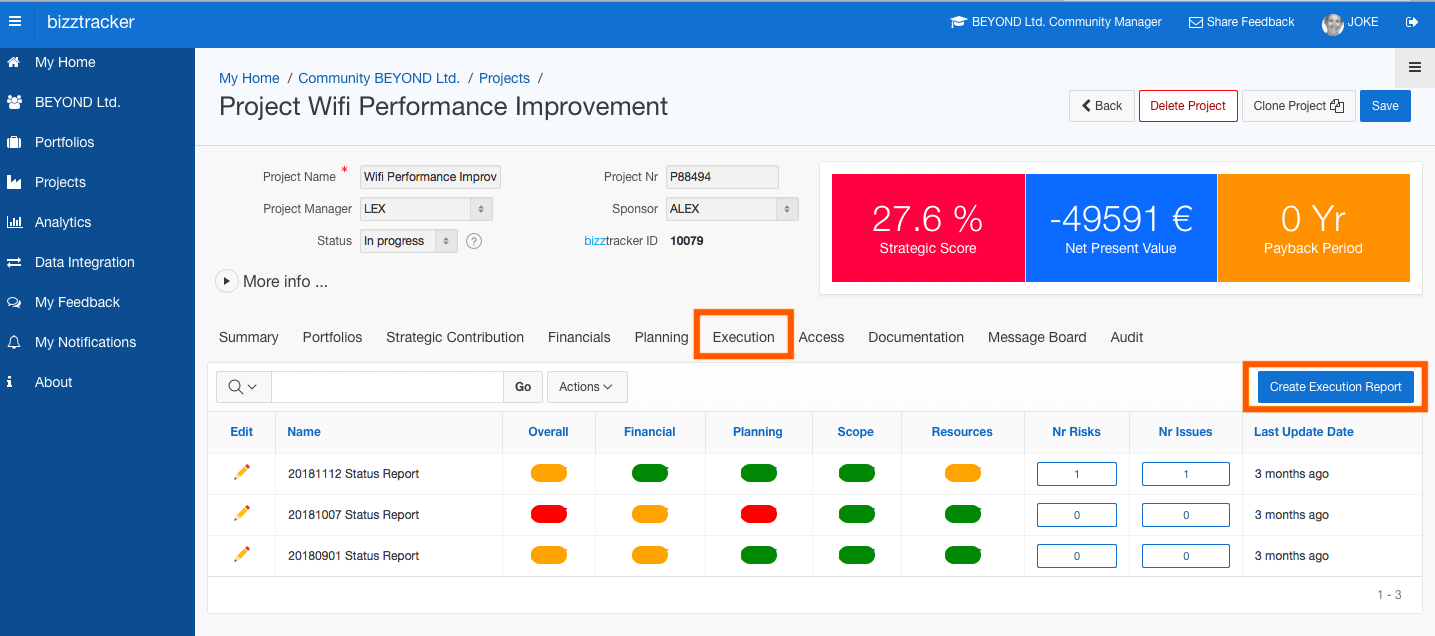Click the My Notifications bell icon
Viewport: 1435px width, 636px height.
tap(14, 342)
